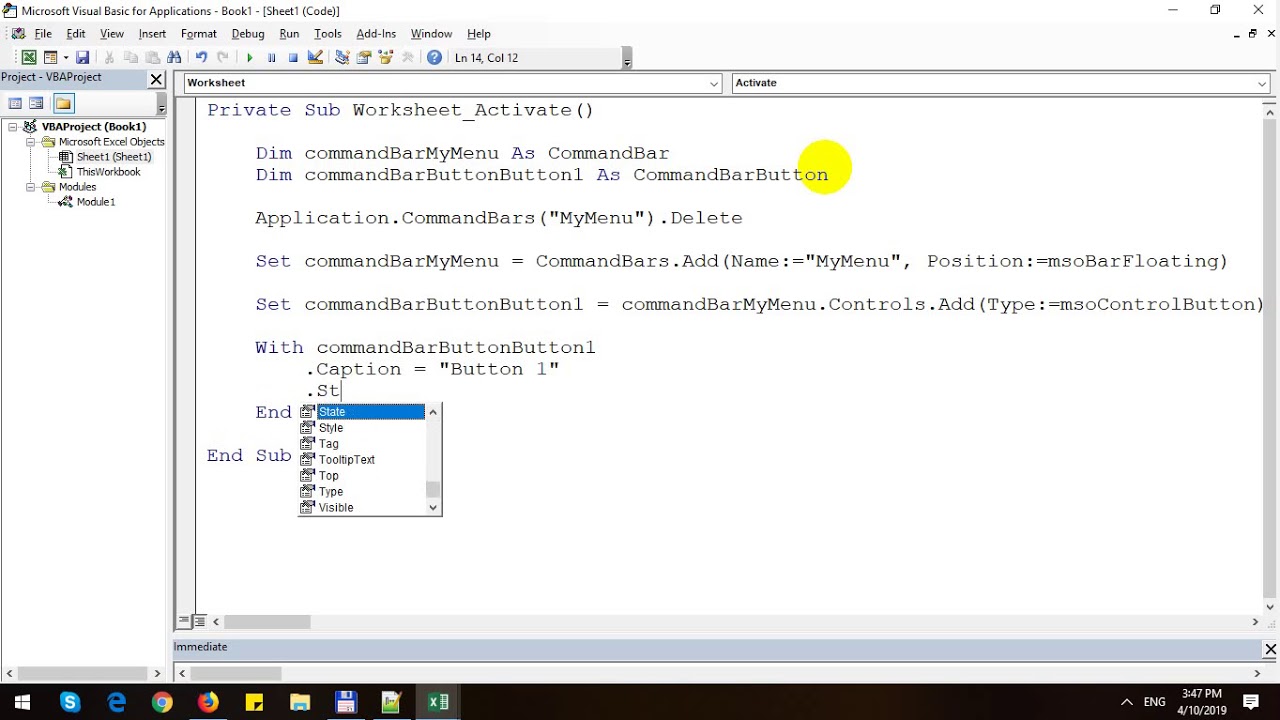
Task: Open the Debug menu
Action: tap(248, 34)
